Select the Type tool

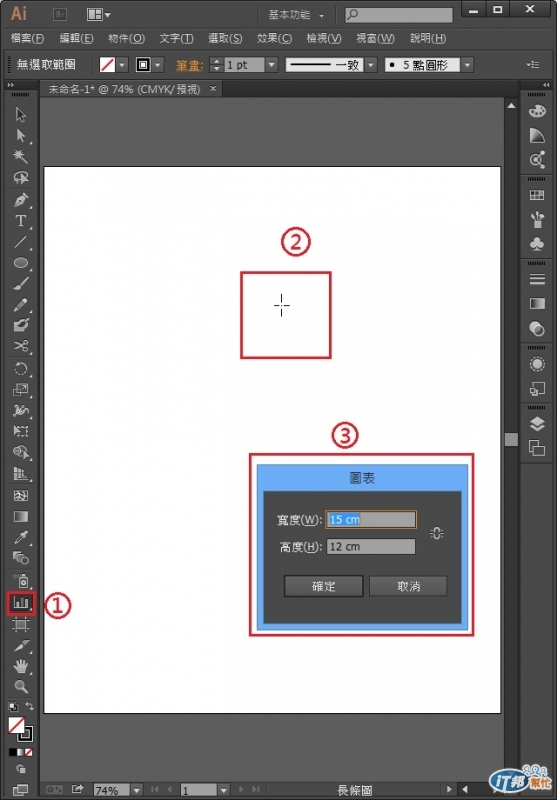click(21, 221)
